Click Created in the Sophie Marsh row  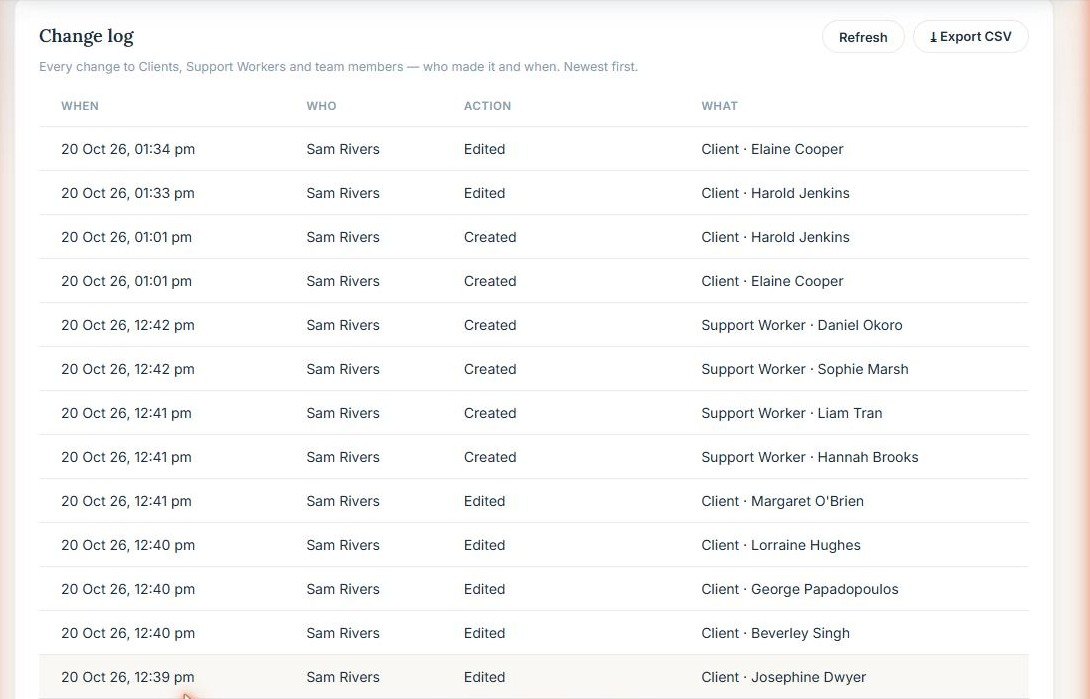click(490, 369)
